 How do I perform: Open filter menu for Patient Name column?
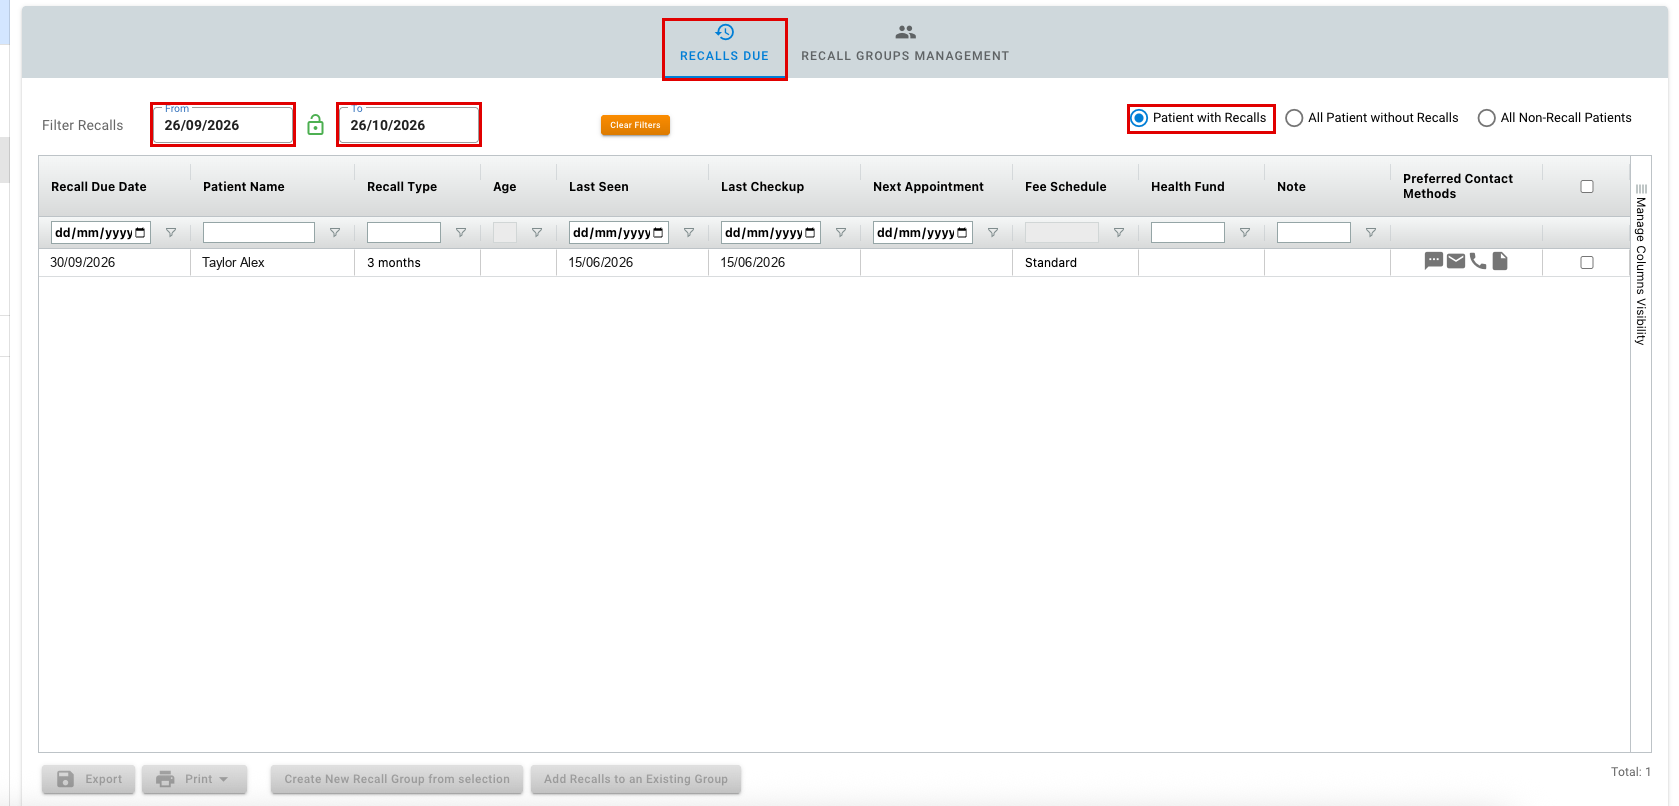335,233
